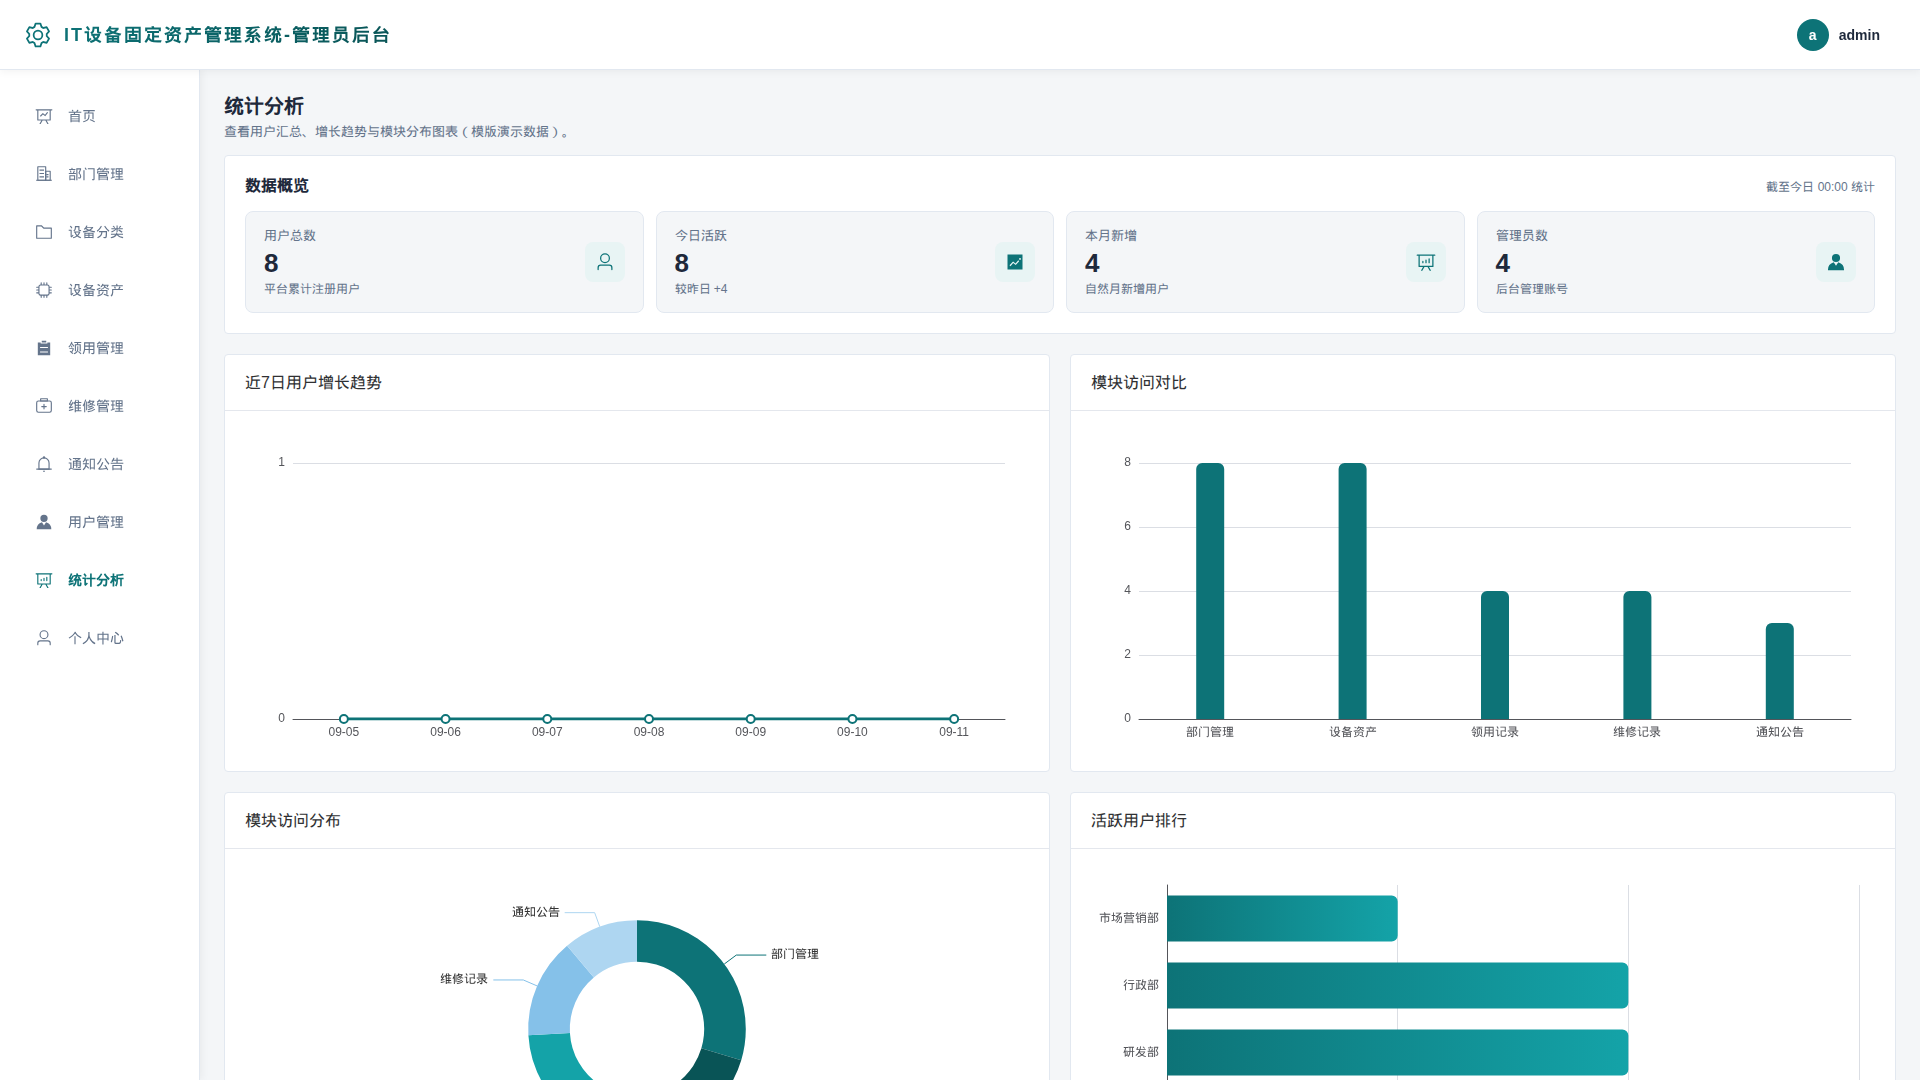Click the trend icon on 今日活跃 card
The image size is (1920, 1080).
coord(1015,262)
